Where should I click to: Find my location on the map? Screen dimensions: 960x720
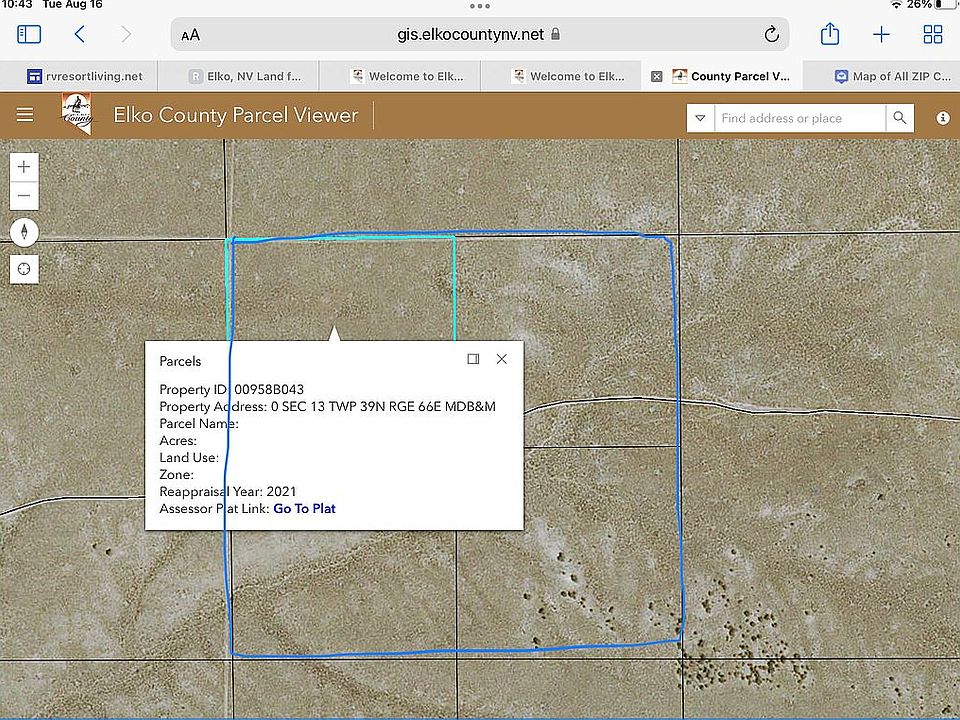pos(24,269)
